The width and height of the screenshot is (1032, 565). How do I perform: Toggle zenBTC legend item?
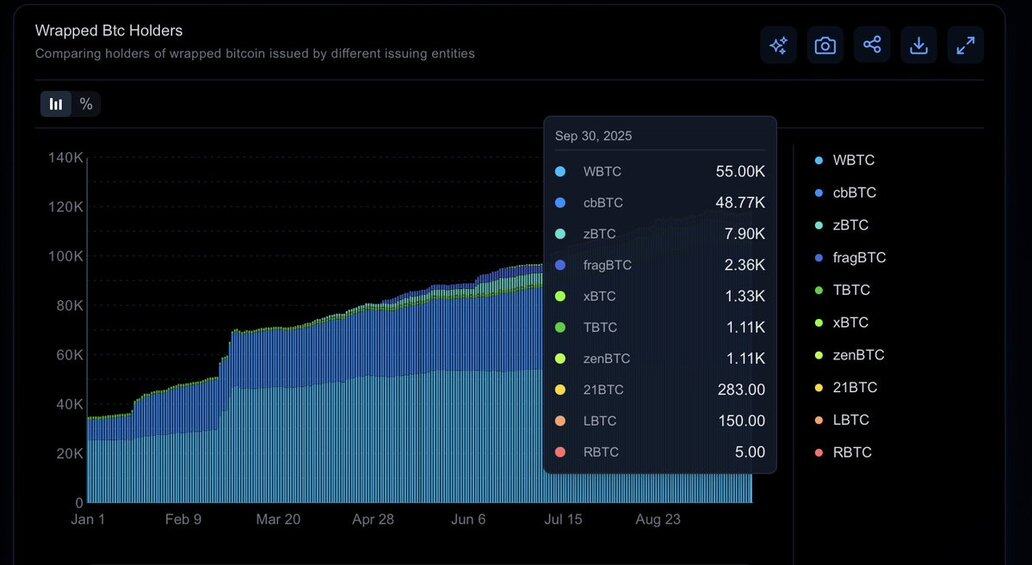(x=858, y=355)
